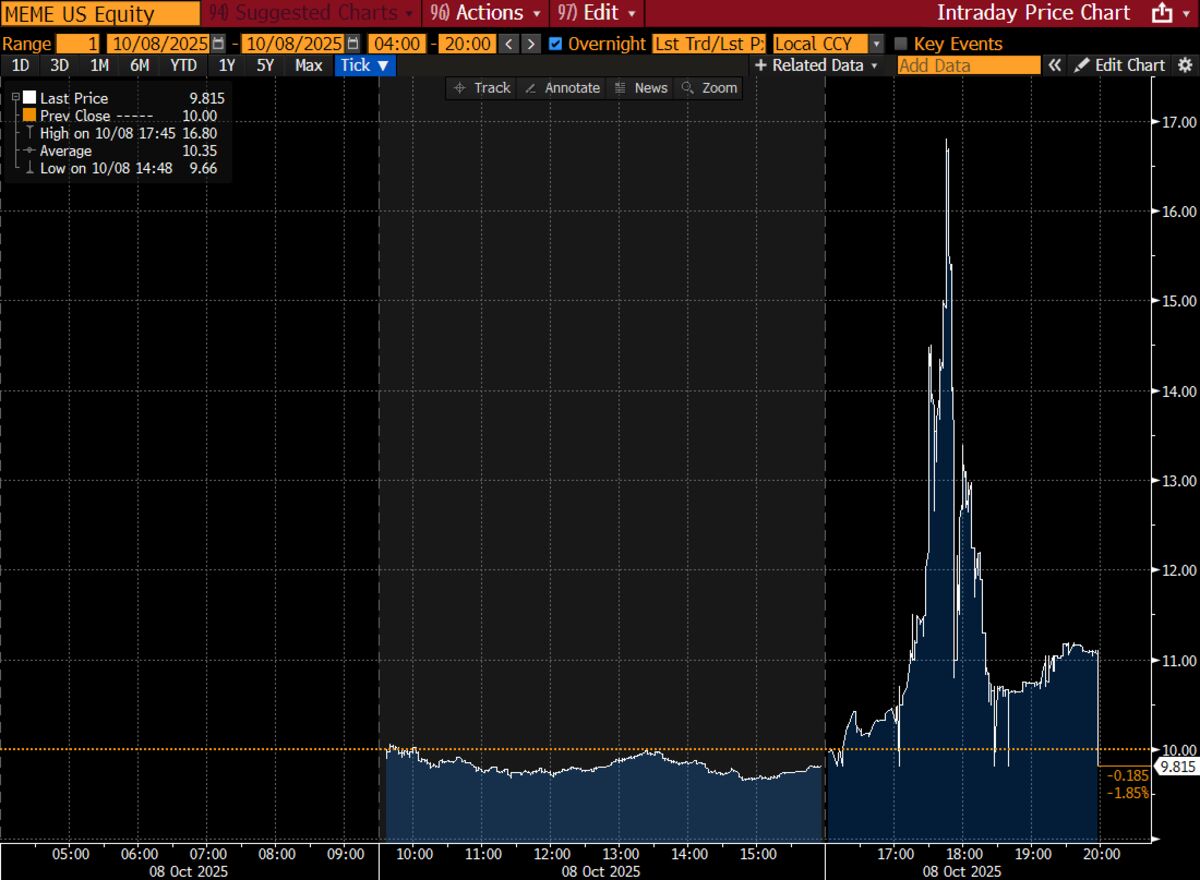Click the previous range arrow
The height and width of the screenshot is (880, 1200).
click(x=509, y=44)
